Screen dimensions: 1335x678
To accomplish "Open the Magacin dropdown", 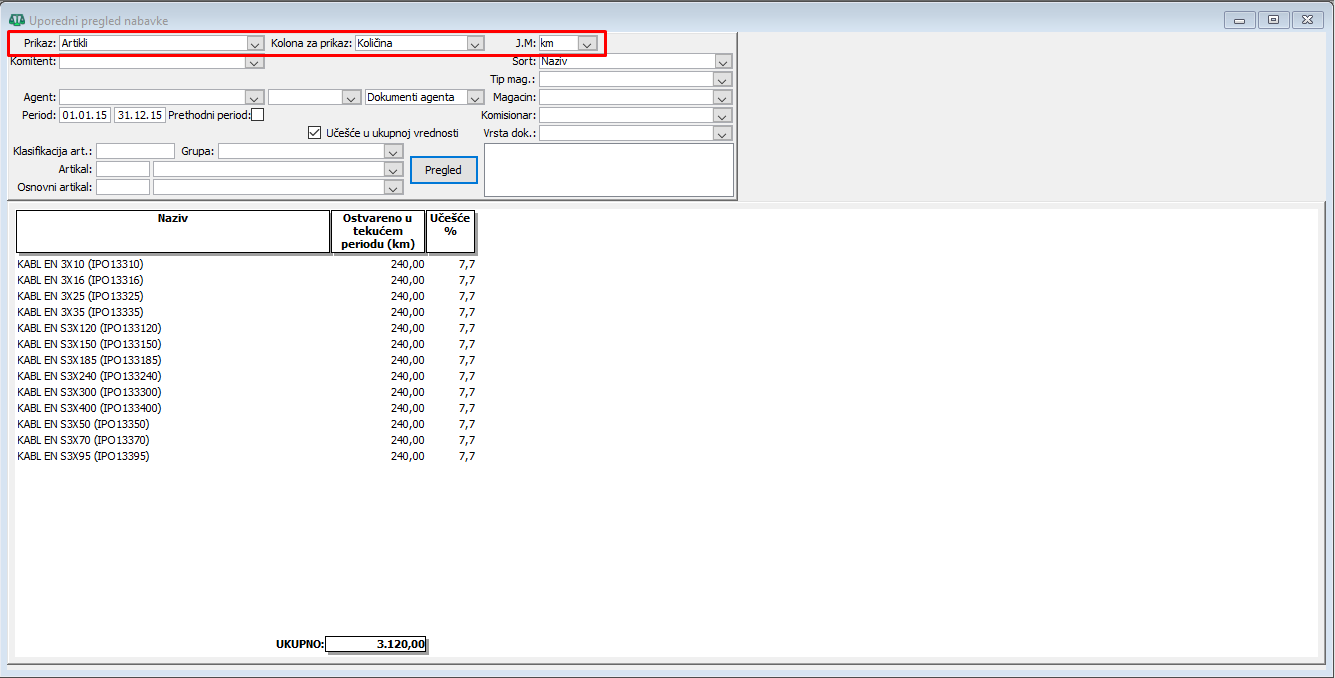I will click(x=723, y=98).
